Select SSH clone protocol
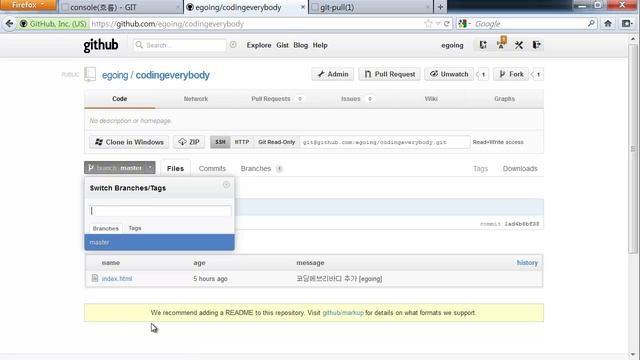 pyautogui.click(x=220, y=142)
